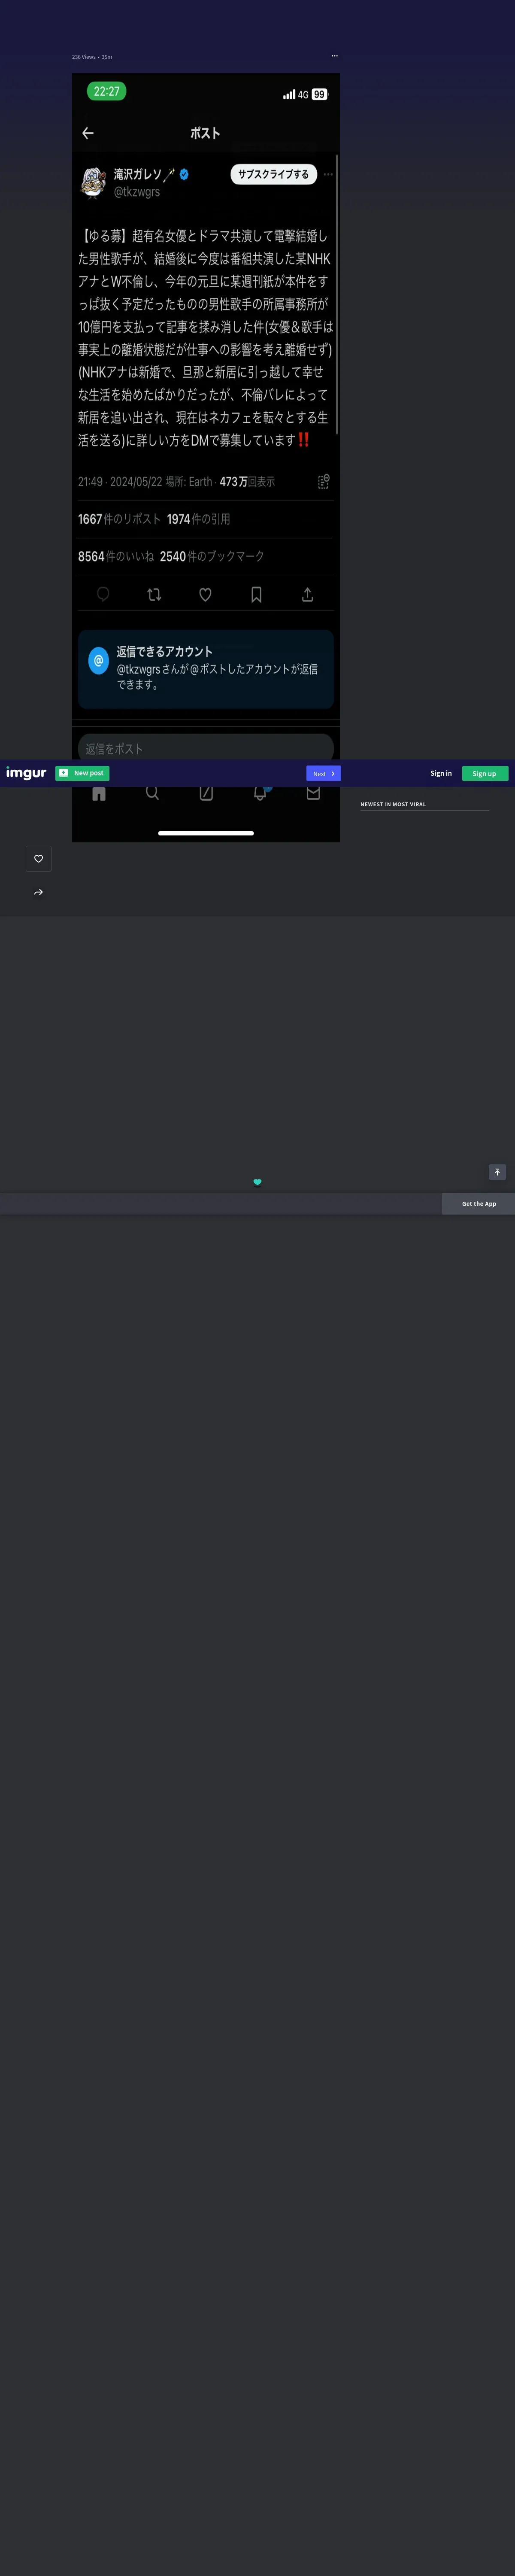The width and height of the screenshot is (515, 2576).
Task: Go to the Next post
Action: point(323,773)
